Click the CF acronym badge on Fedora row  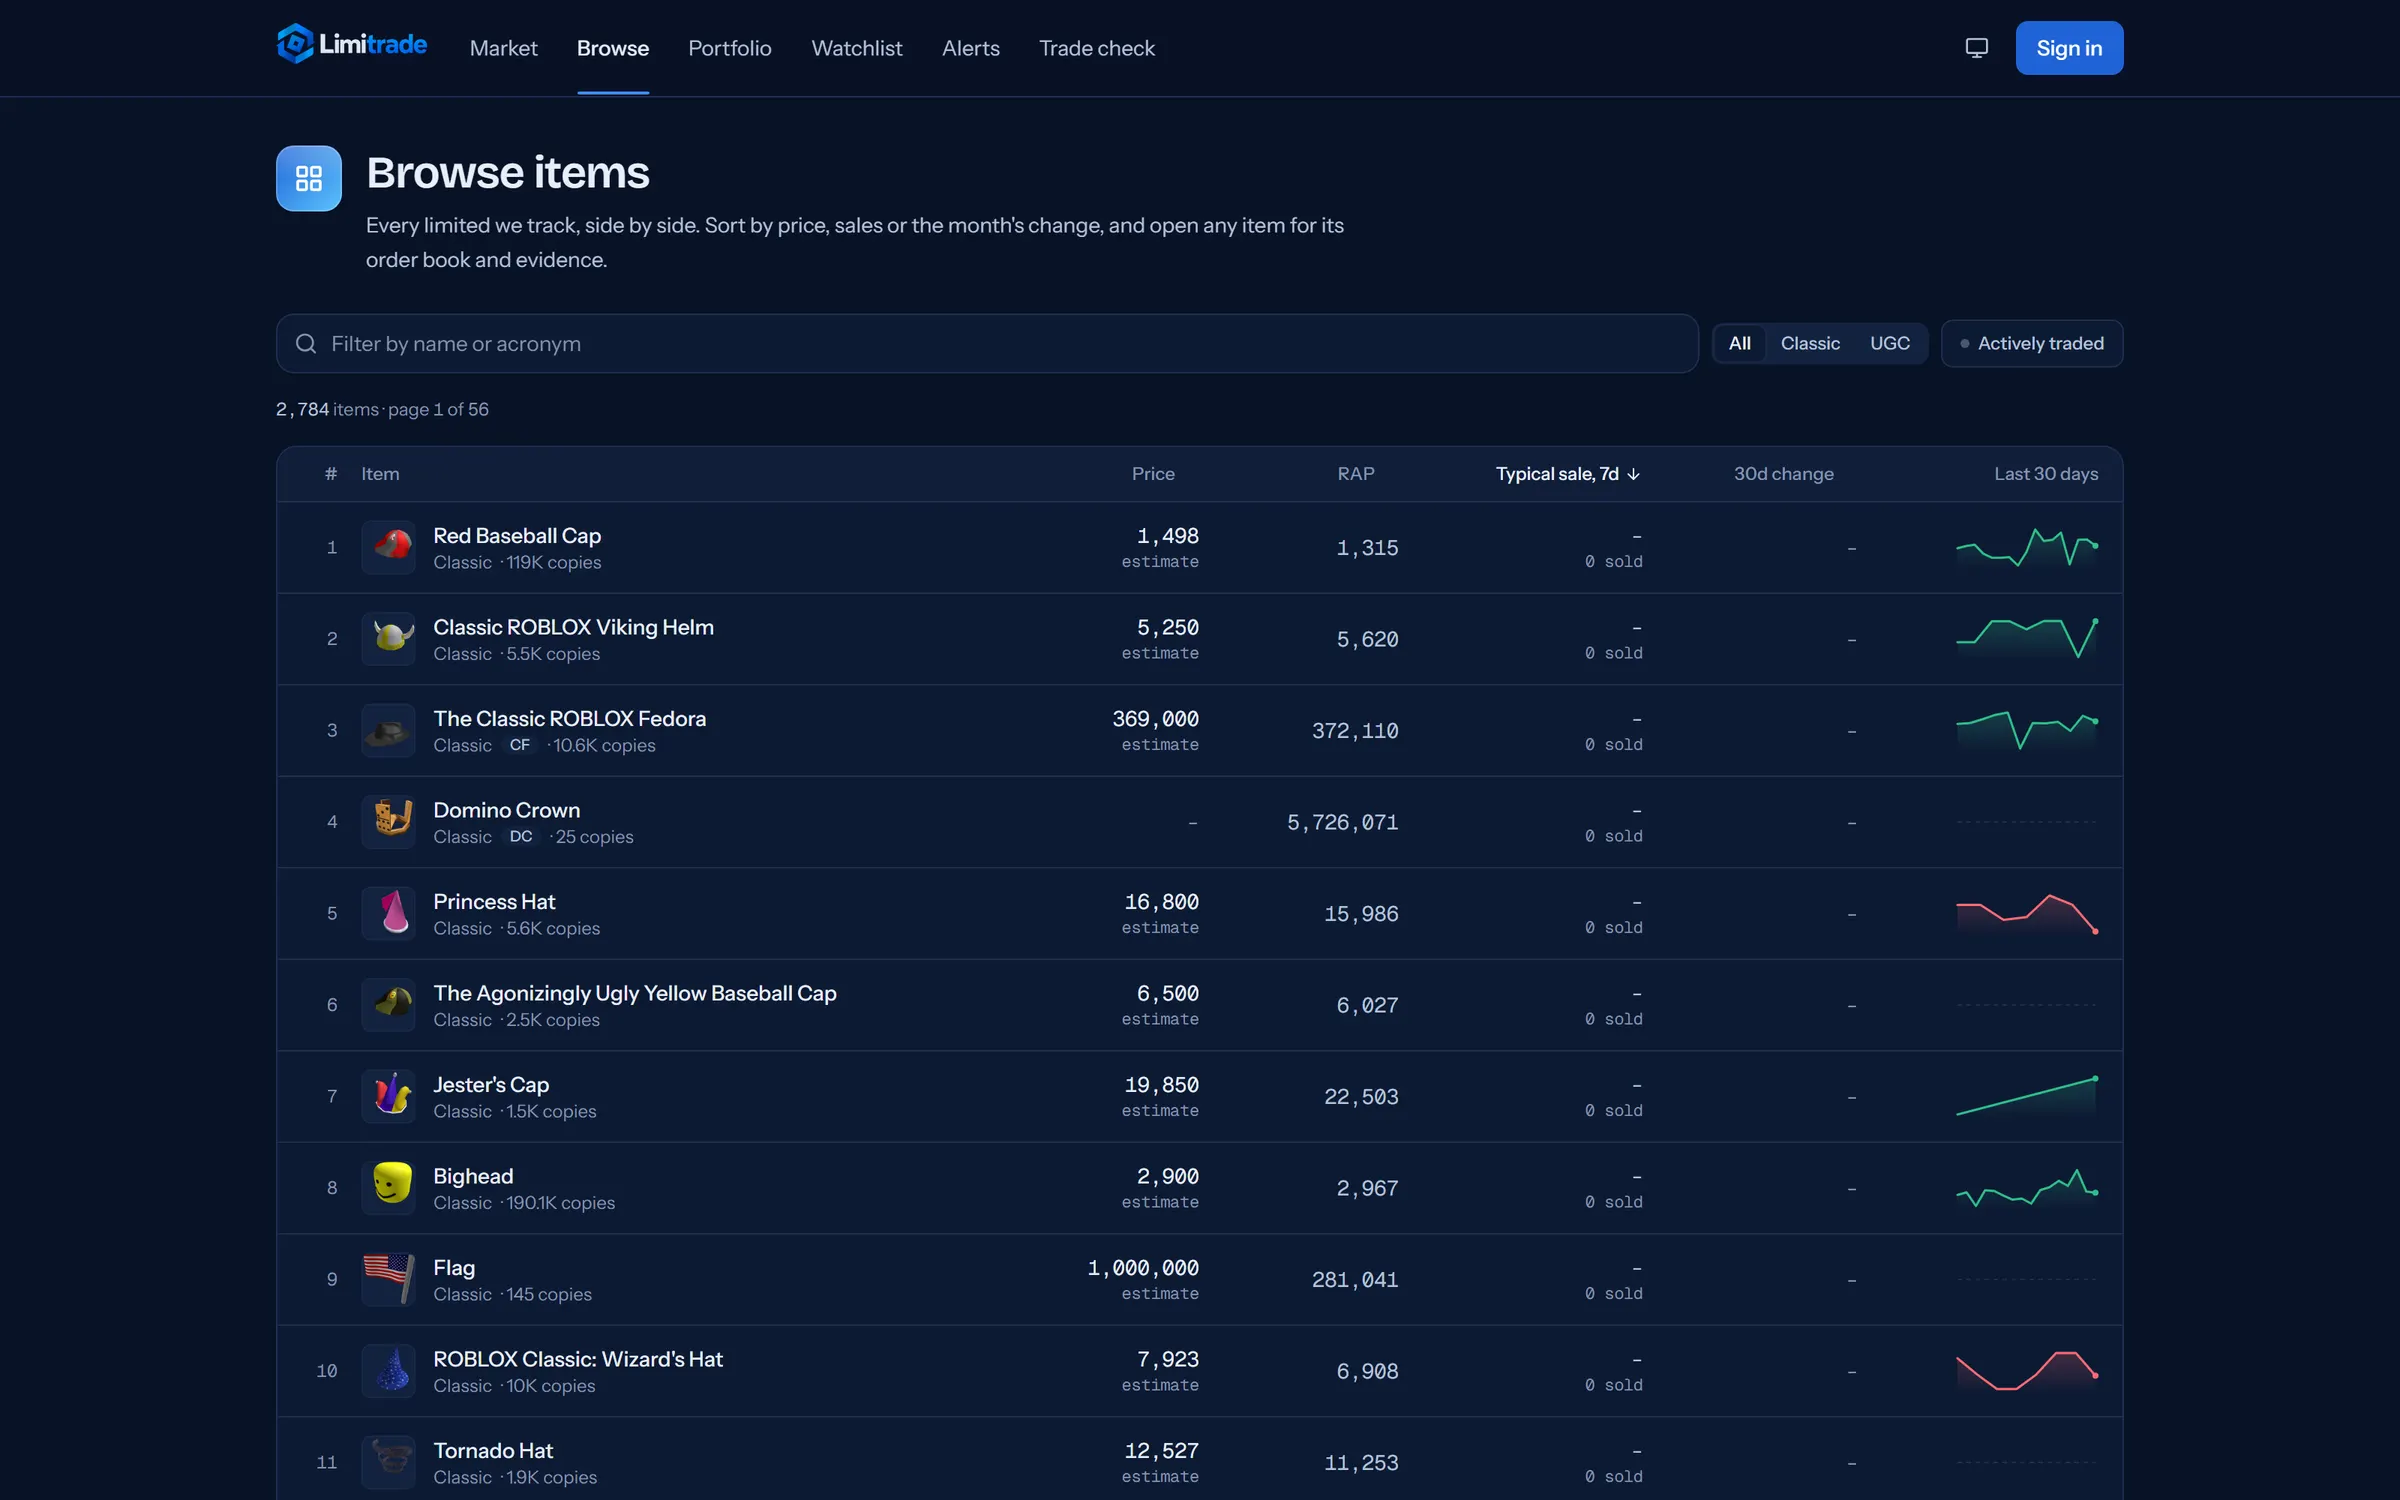tap(520, 745)
